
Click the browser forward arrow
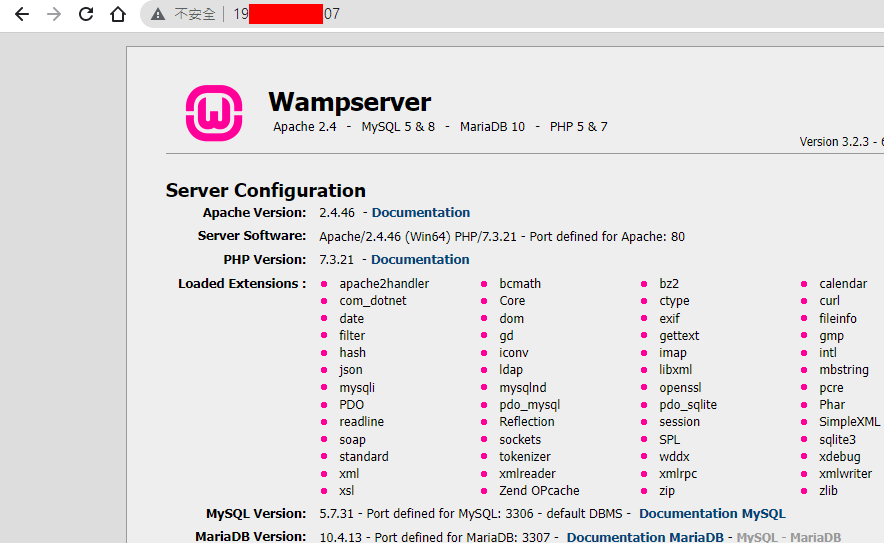click(54, 14)
